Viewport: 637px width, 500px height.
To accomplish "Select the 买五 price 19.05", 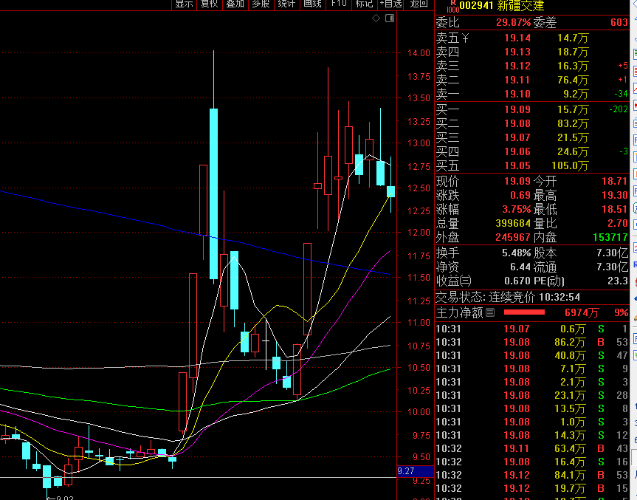I will (517, 166).
